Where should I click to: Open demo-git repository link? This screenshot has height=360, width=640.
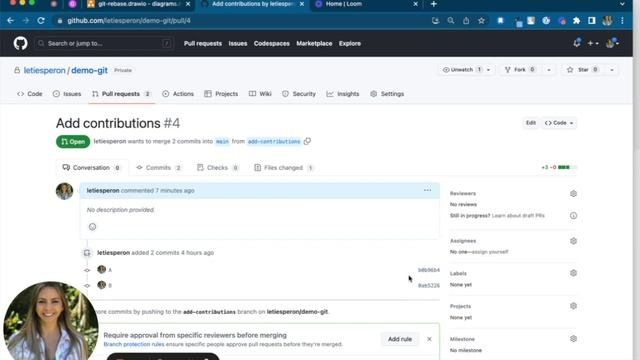[89, 70]
